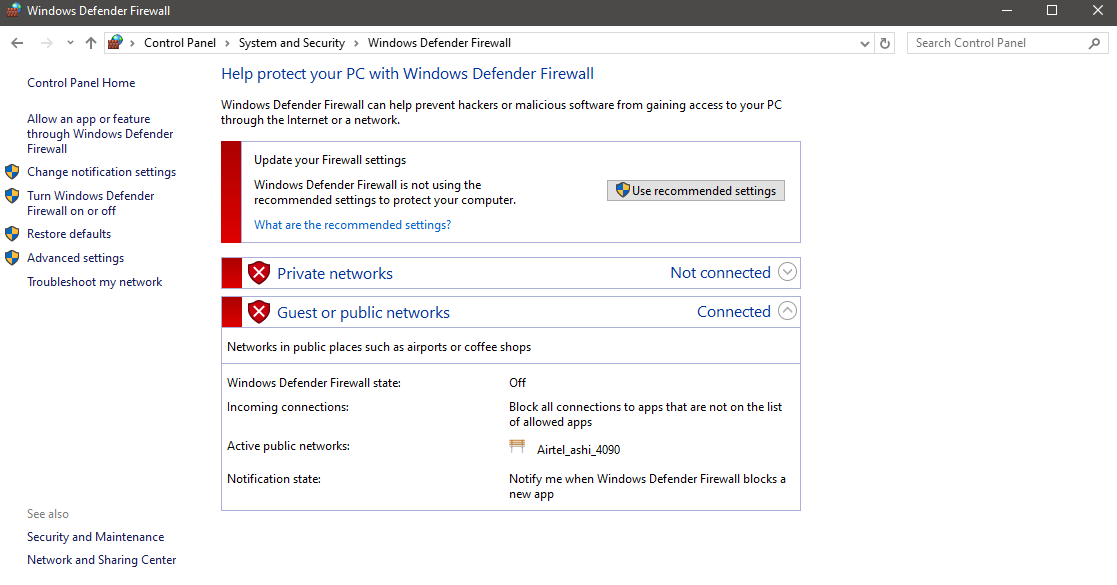Open chevron after System and Security breadcrumb
The width and height of the screenshot is (1117, 585).
(x=356, y=43)
